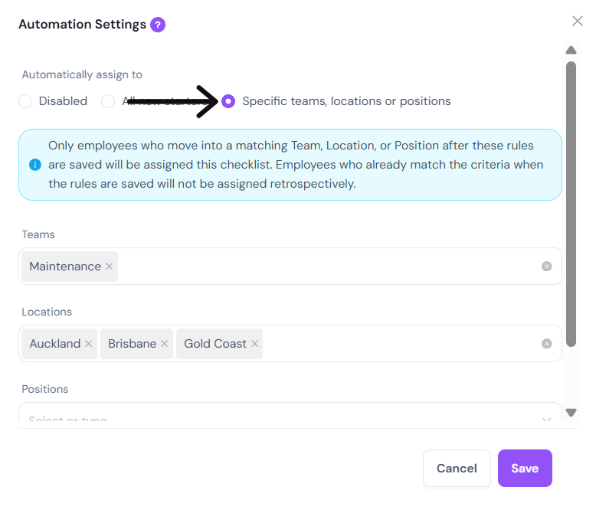
Task: Close the Automation Settings dialog
Action: [x=577, y=21]
